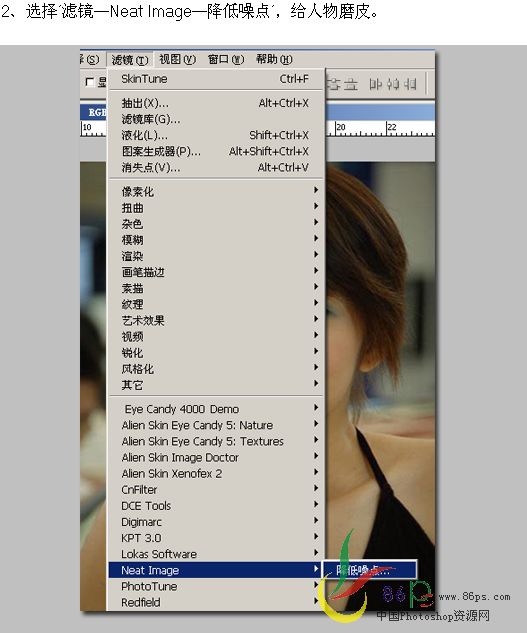This screenshot has width=527, height=633.
Task: Open 滤镜库(G)... filter gallery
Action: (215, 119)
